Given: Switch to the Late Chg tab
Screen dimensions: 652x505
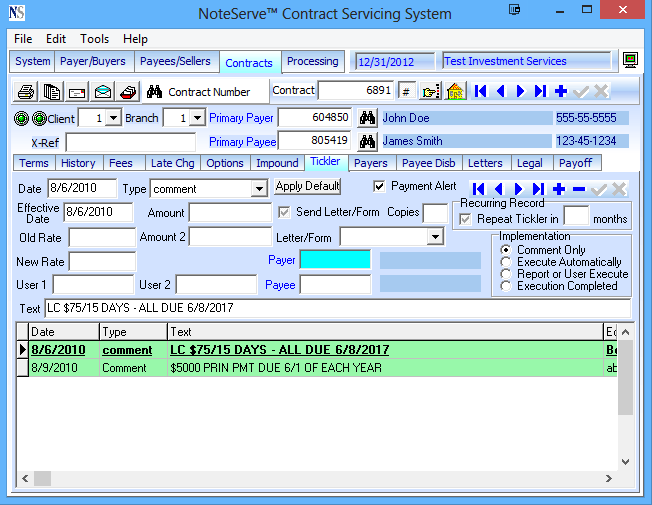Looking at the screenshot, I should [x=175, y=163].
